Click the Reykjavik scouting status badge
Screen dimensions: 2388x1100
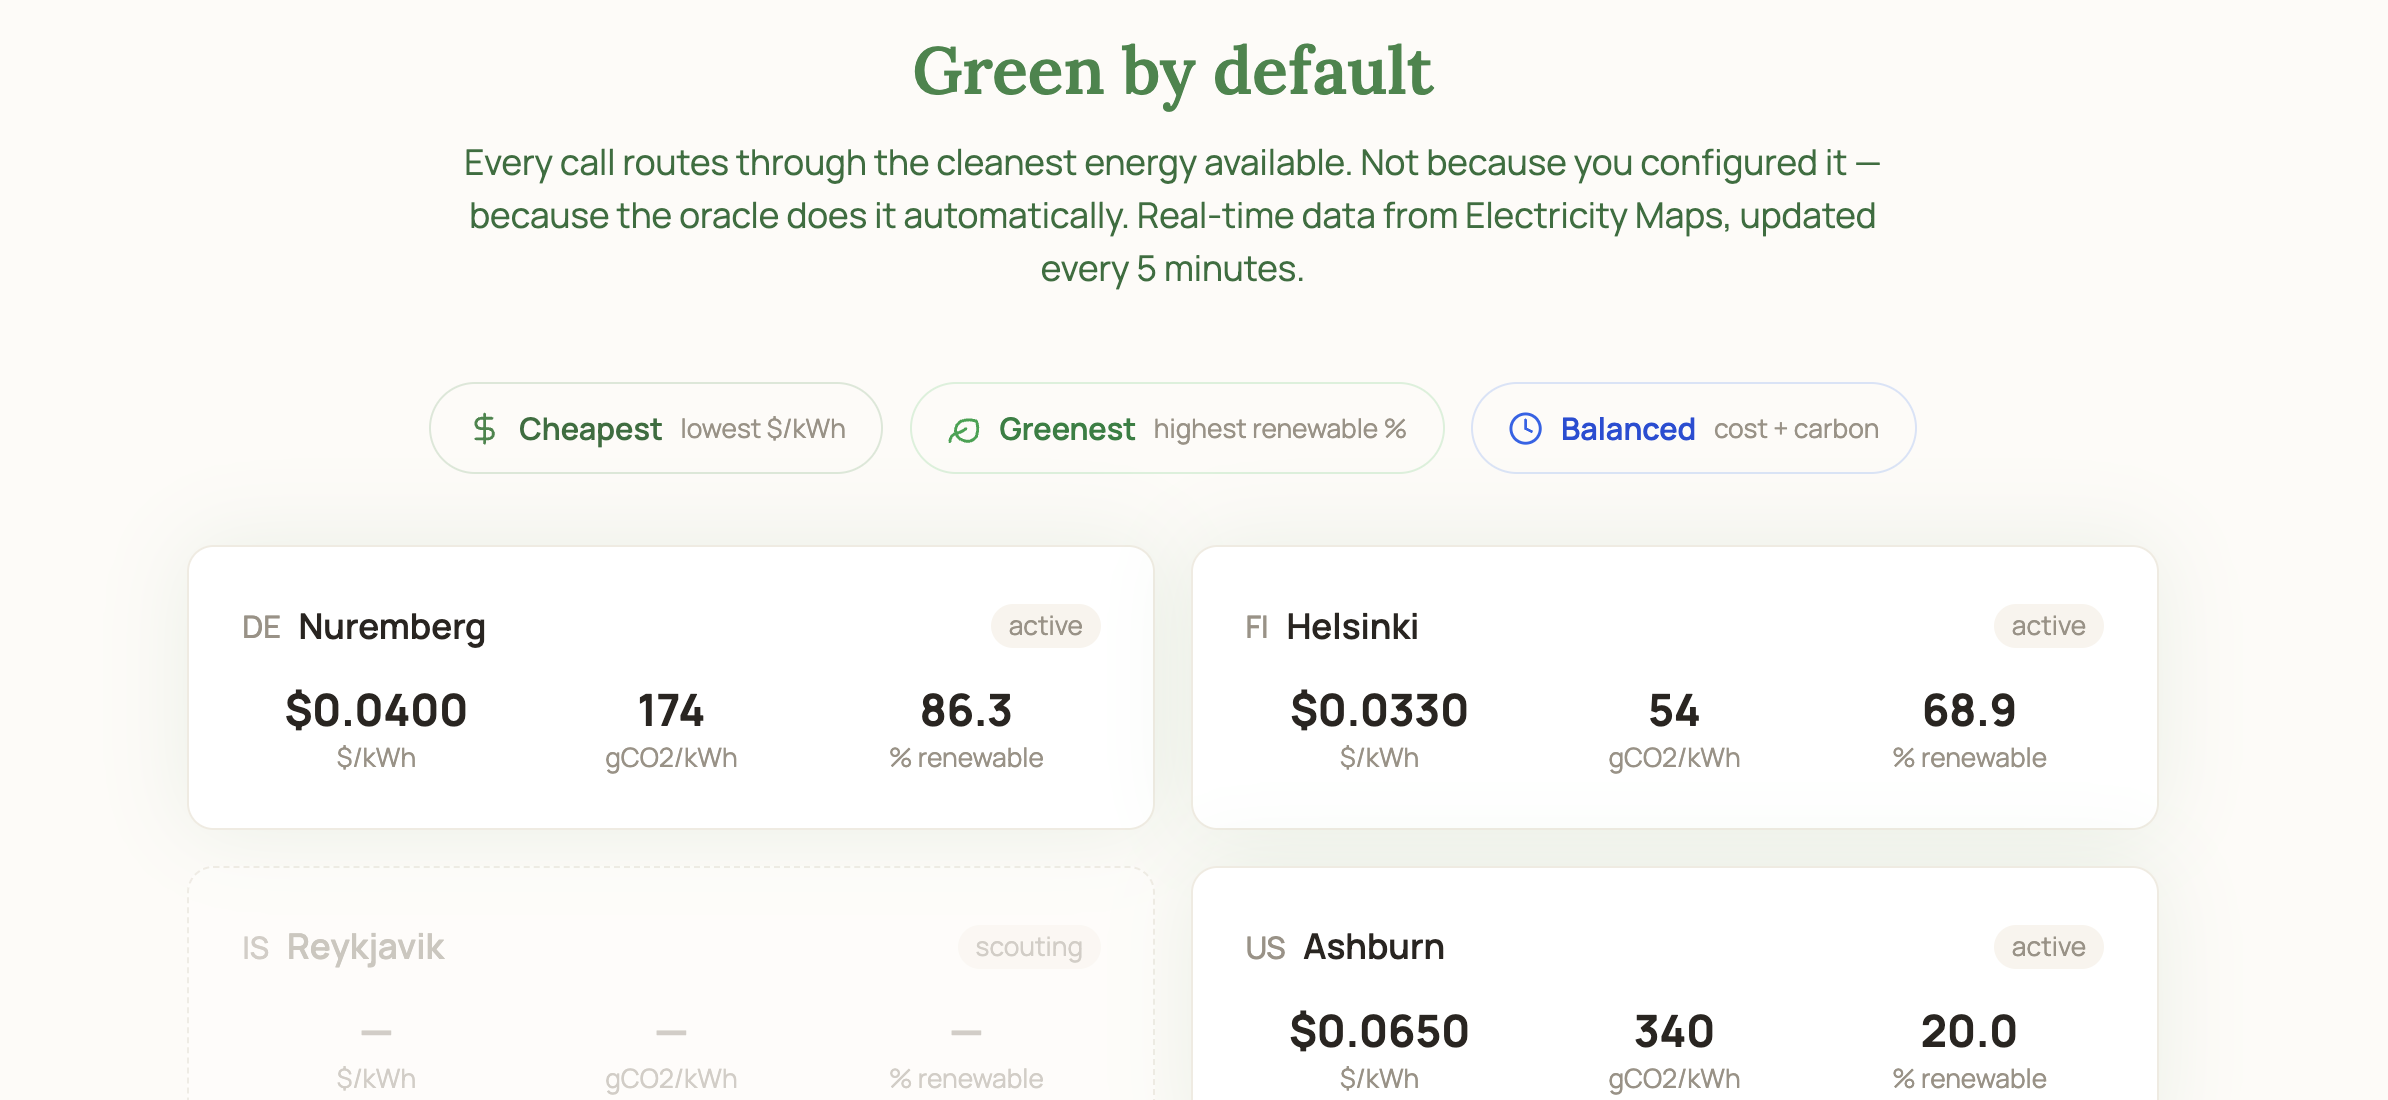[x=1028, y=947]
